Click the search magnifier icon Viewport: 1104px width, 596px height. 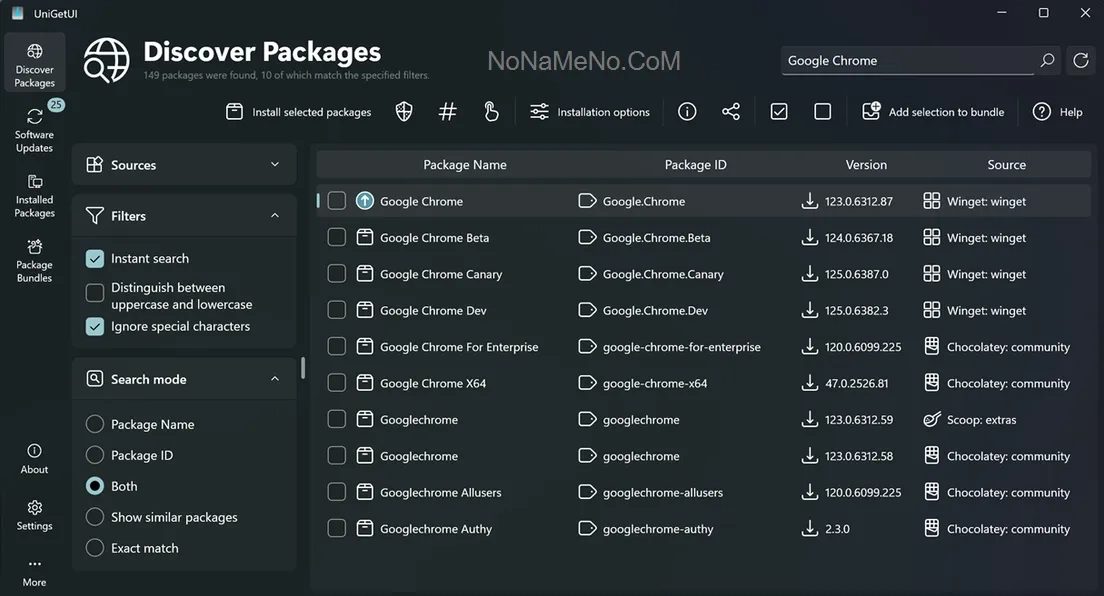click(1047, 61)
